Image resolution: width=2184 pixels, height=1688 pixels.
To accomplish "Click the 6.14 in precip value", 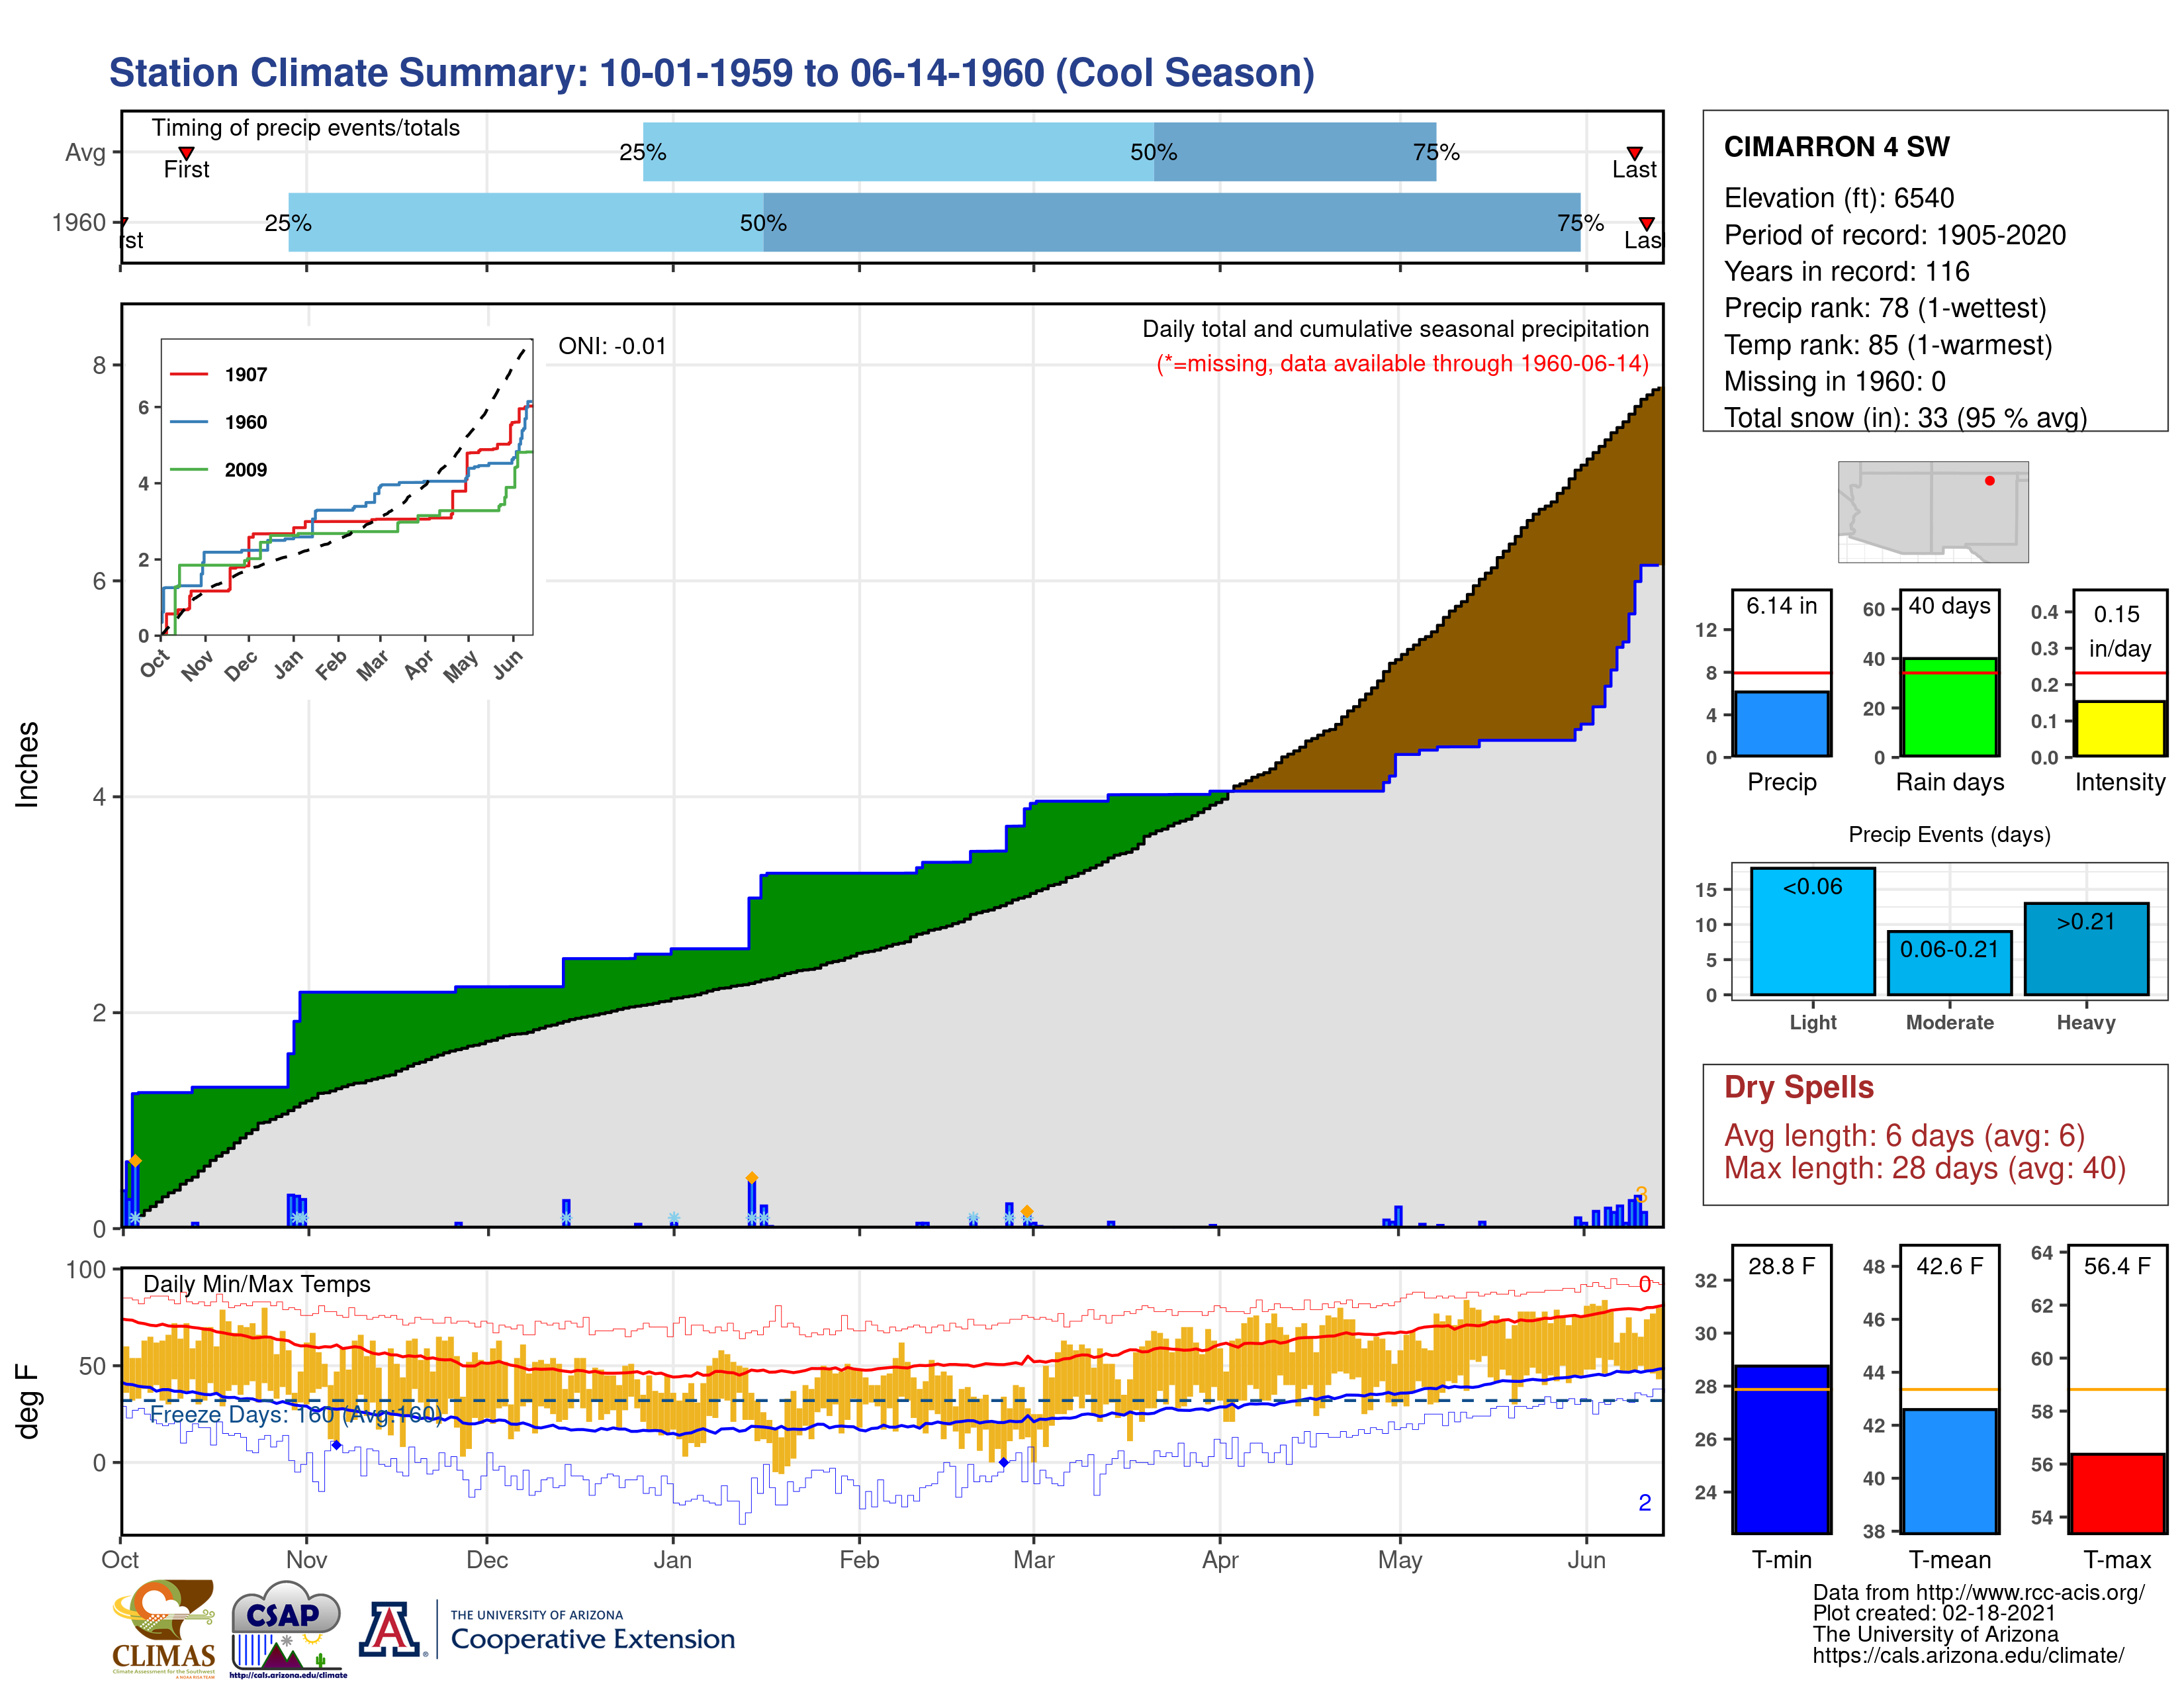I will pyautogui.click(x=1781, y=606).
